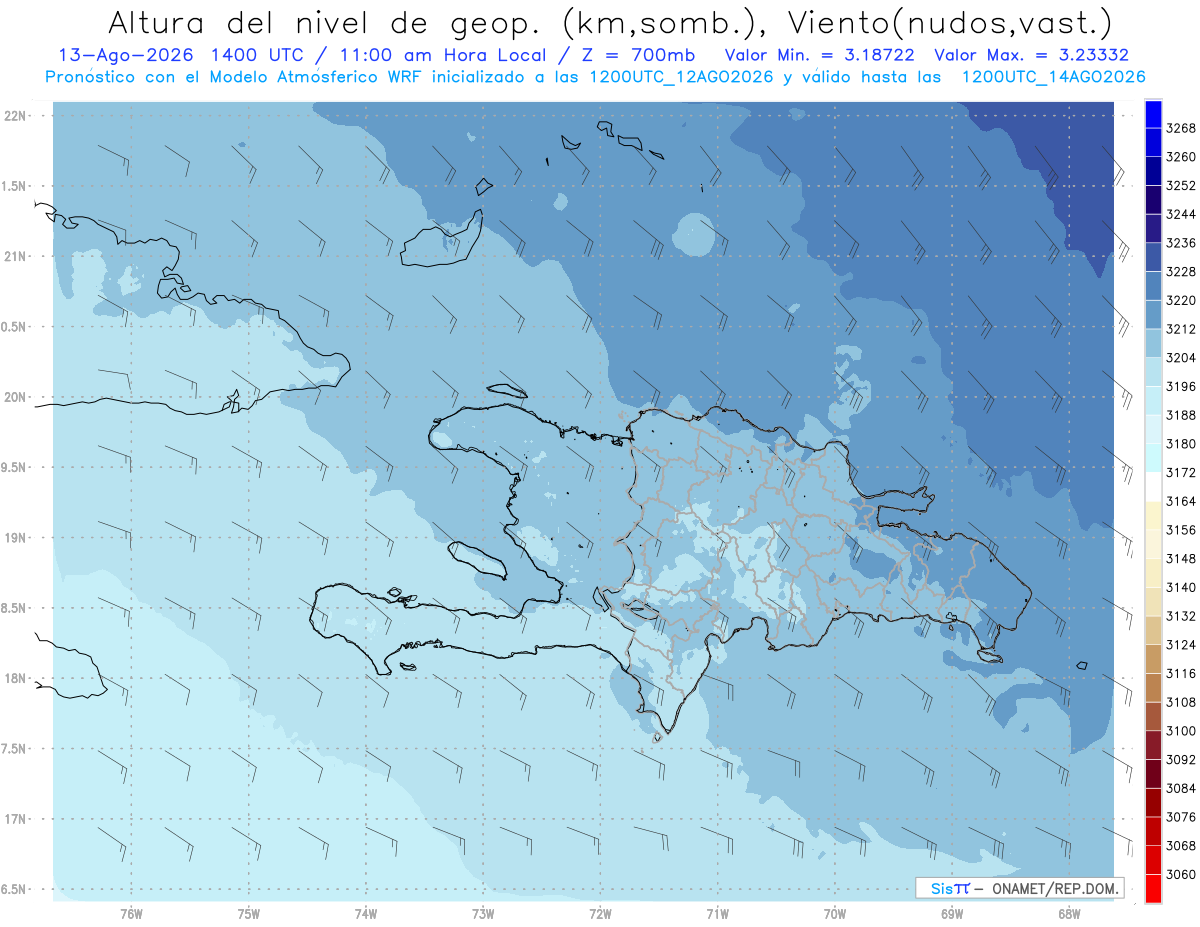The image size is (1200, 927).
Task: Pick legend color between 3228 and 3220
Action: coord(1152,286)
